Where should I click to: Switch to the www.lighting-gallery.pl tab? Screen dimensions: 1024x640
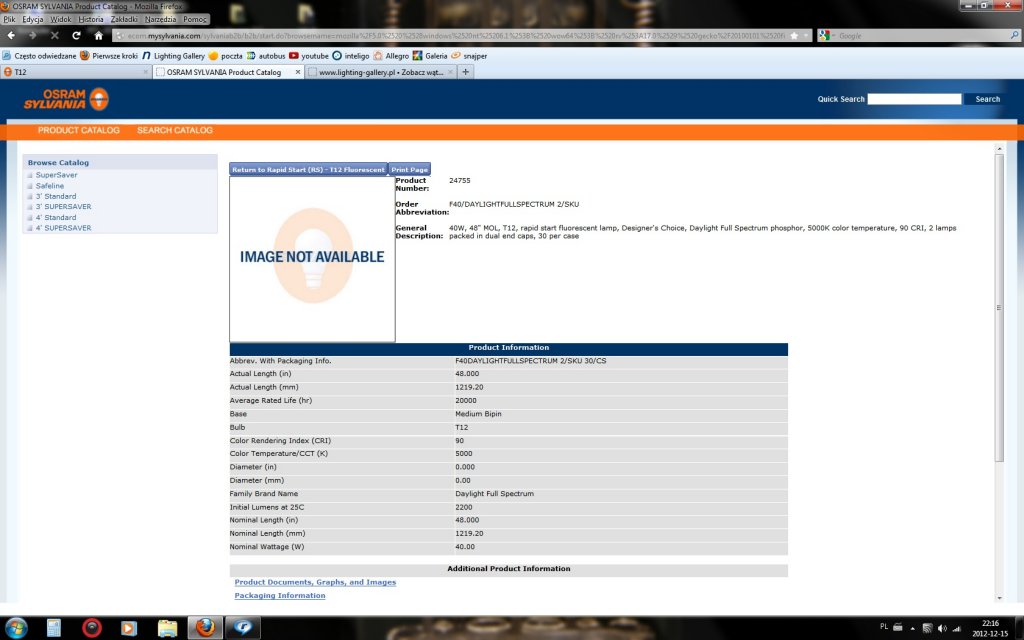click(x=380, y=72)
